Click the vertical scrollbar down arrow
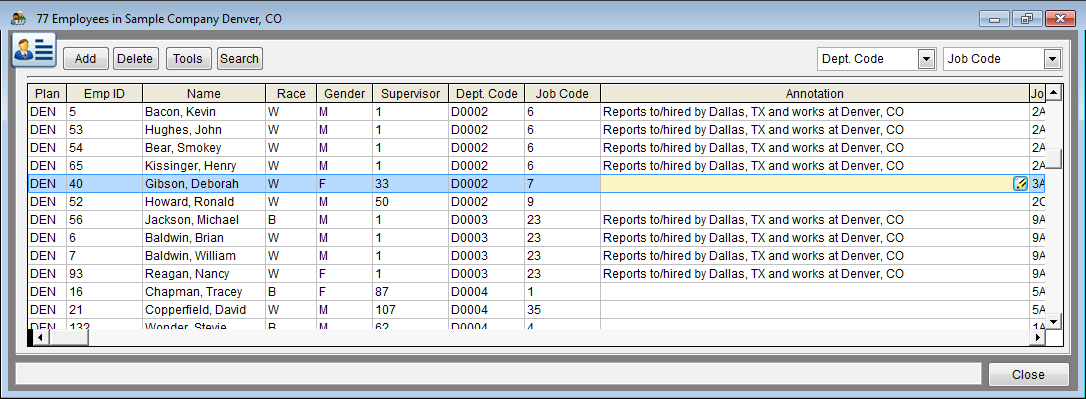1086x399 pixels. [x=1053, y=321]
